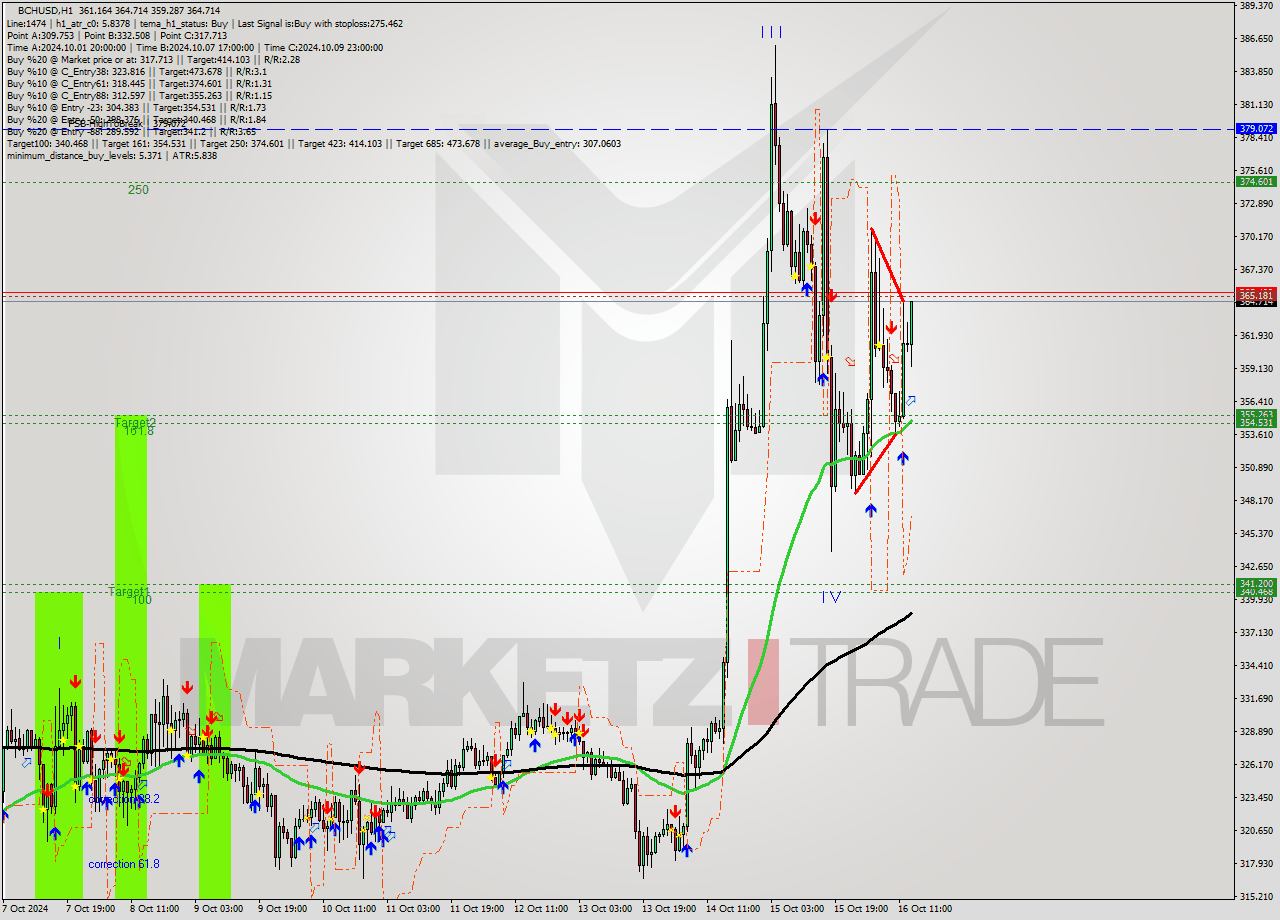This screenshot has width=1280, height=920.
Task: Click the blue 'I V' wave label
Action: [x=831, y=597]
